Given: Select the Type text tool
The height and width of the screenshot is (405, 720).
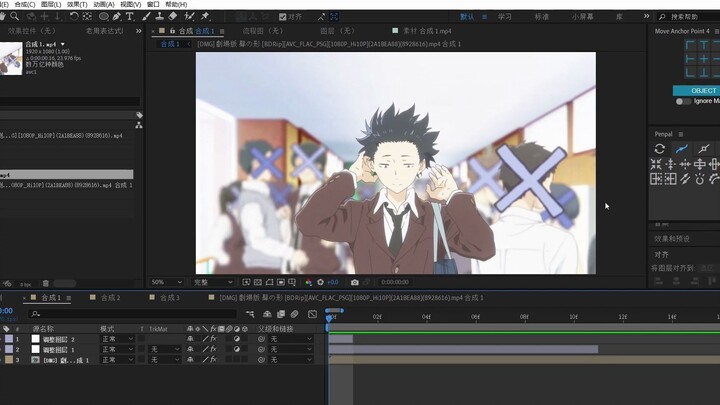Looking at the screenshot, I should point(129,17).
